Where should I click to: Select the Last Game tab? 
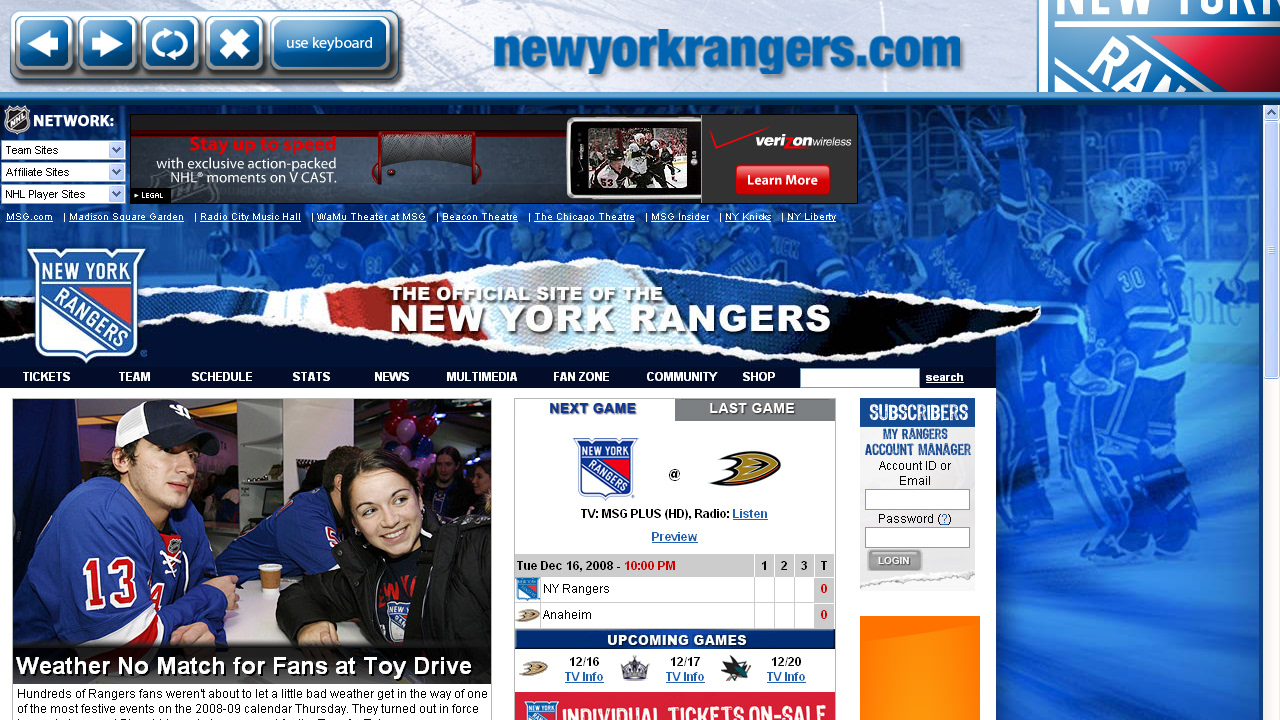(755, 409)
